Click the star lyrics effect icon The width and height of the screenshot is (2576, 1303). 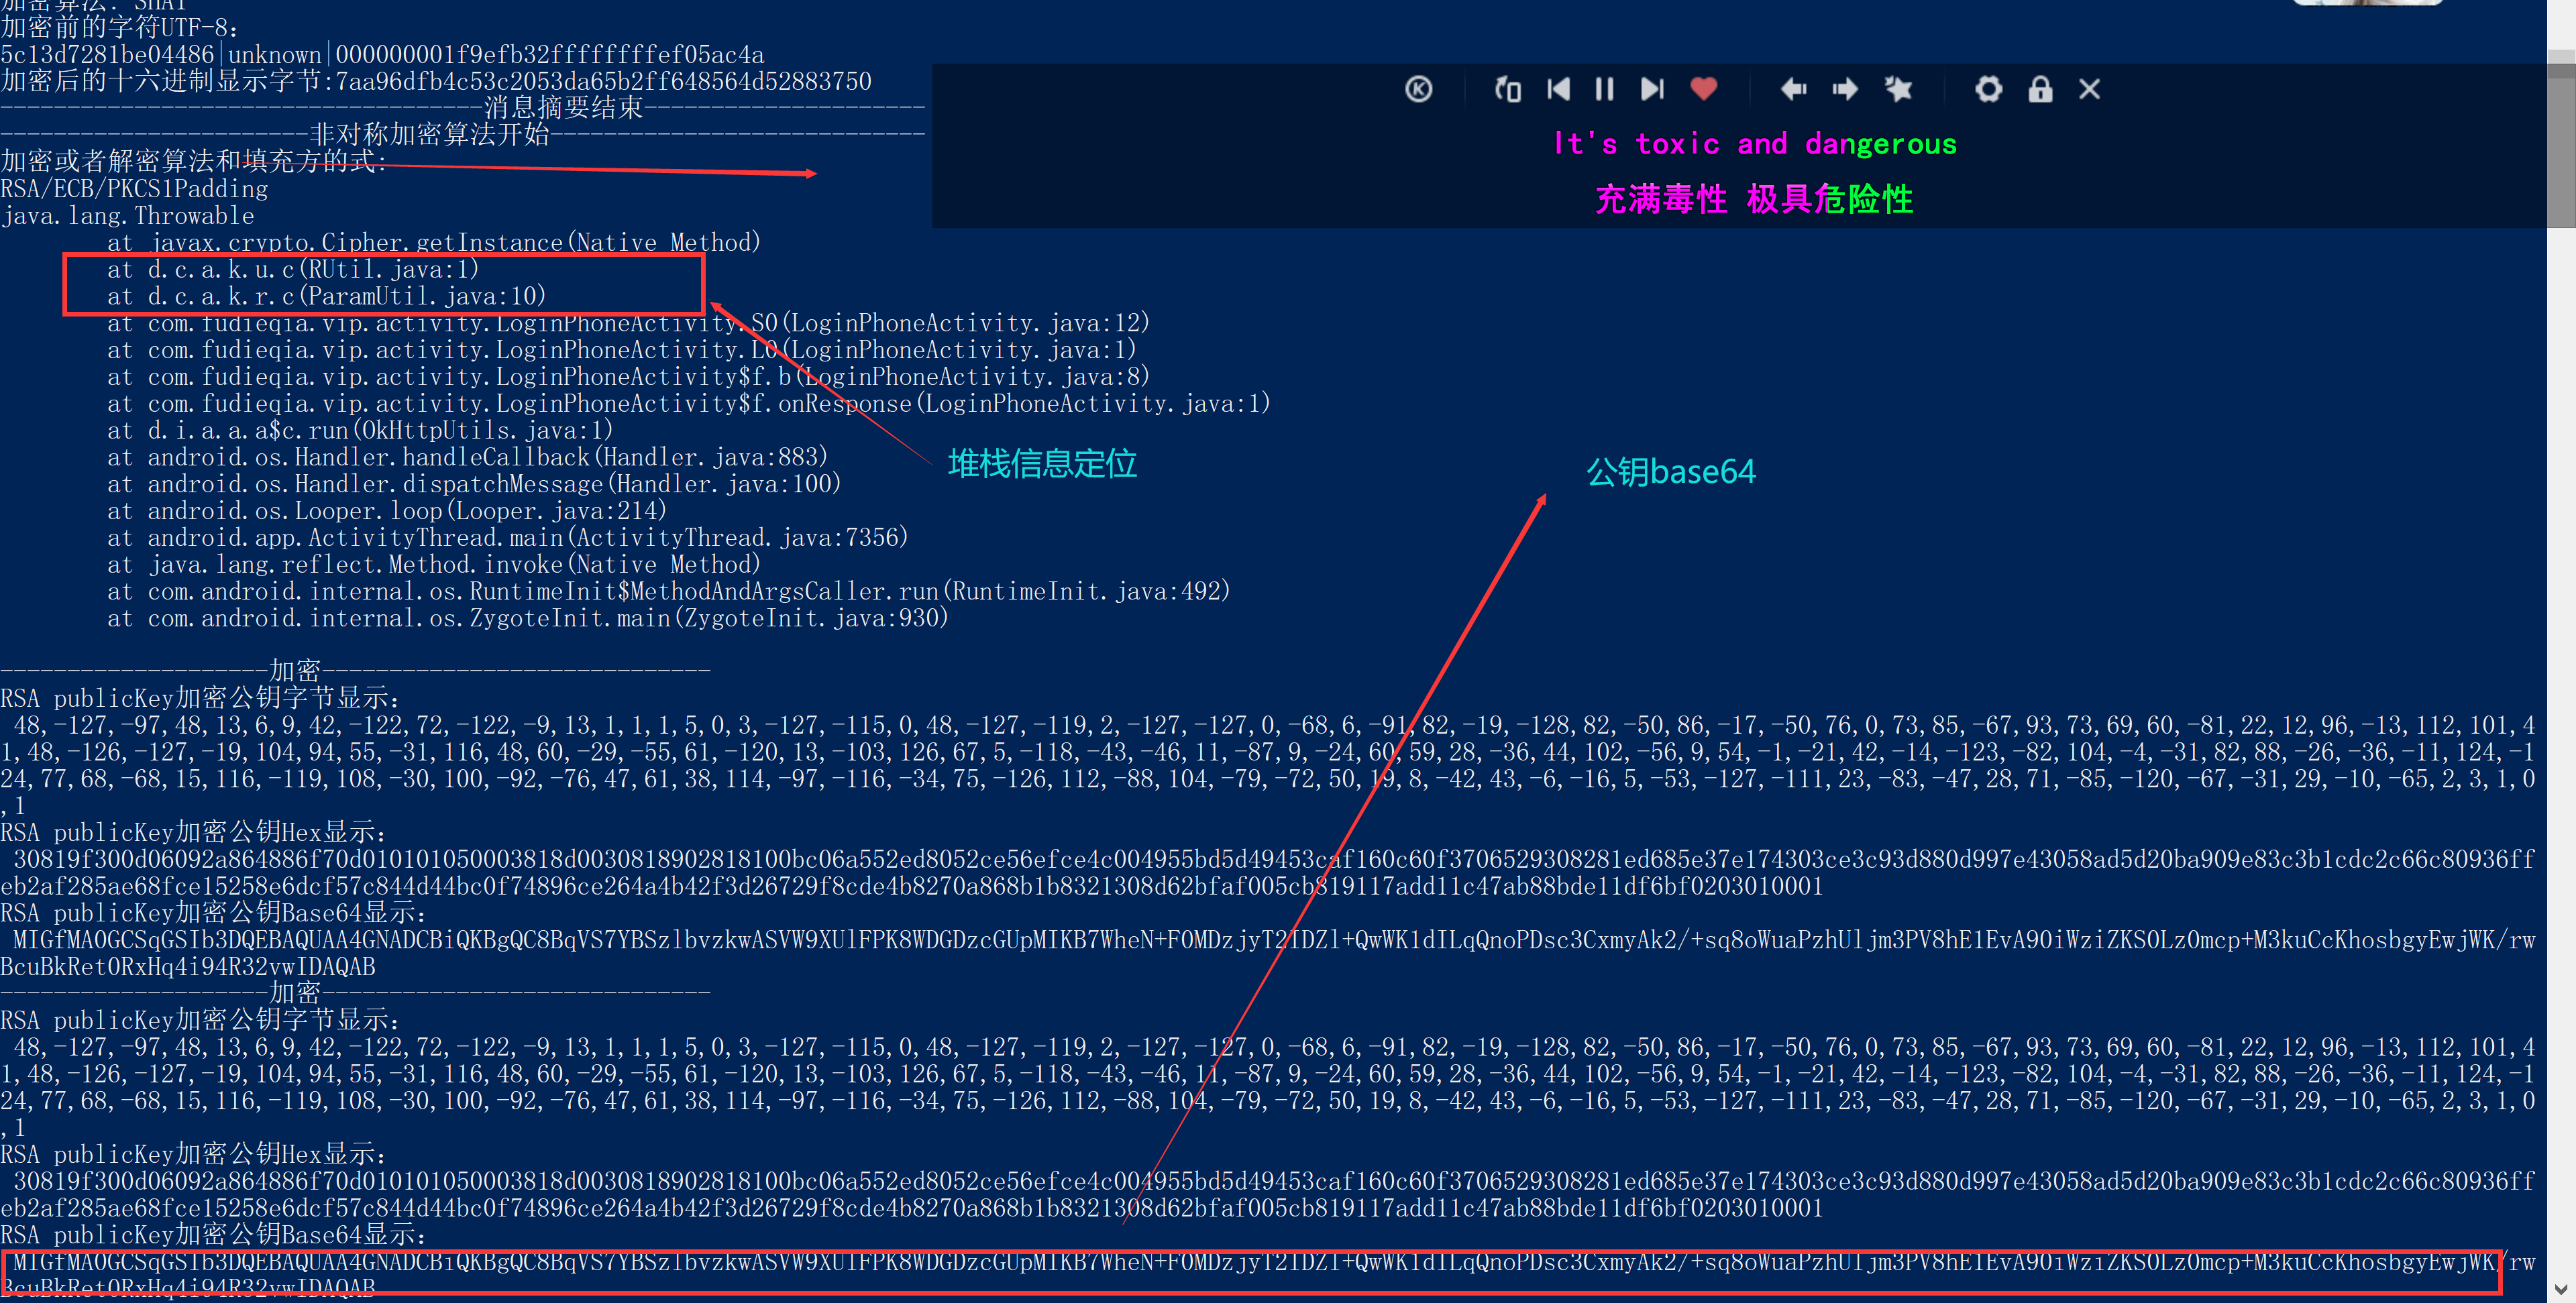[1898, 89]
